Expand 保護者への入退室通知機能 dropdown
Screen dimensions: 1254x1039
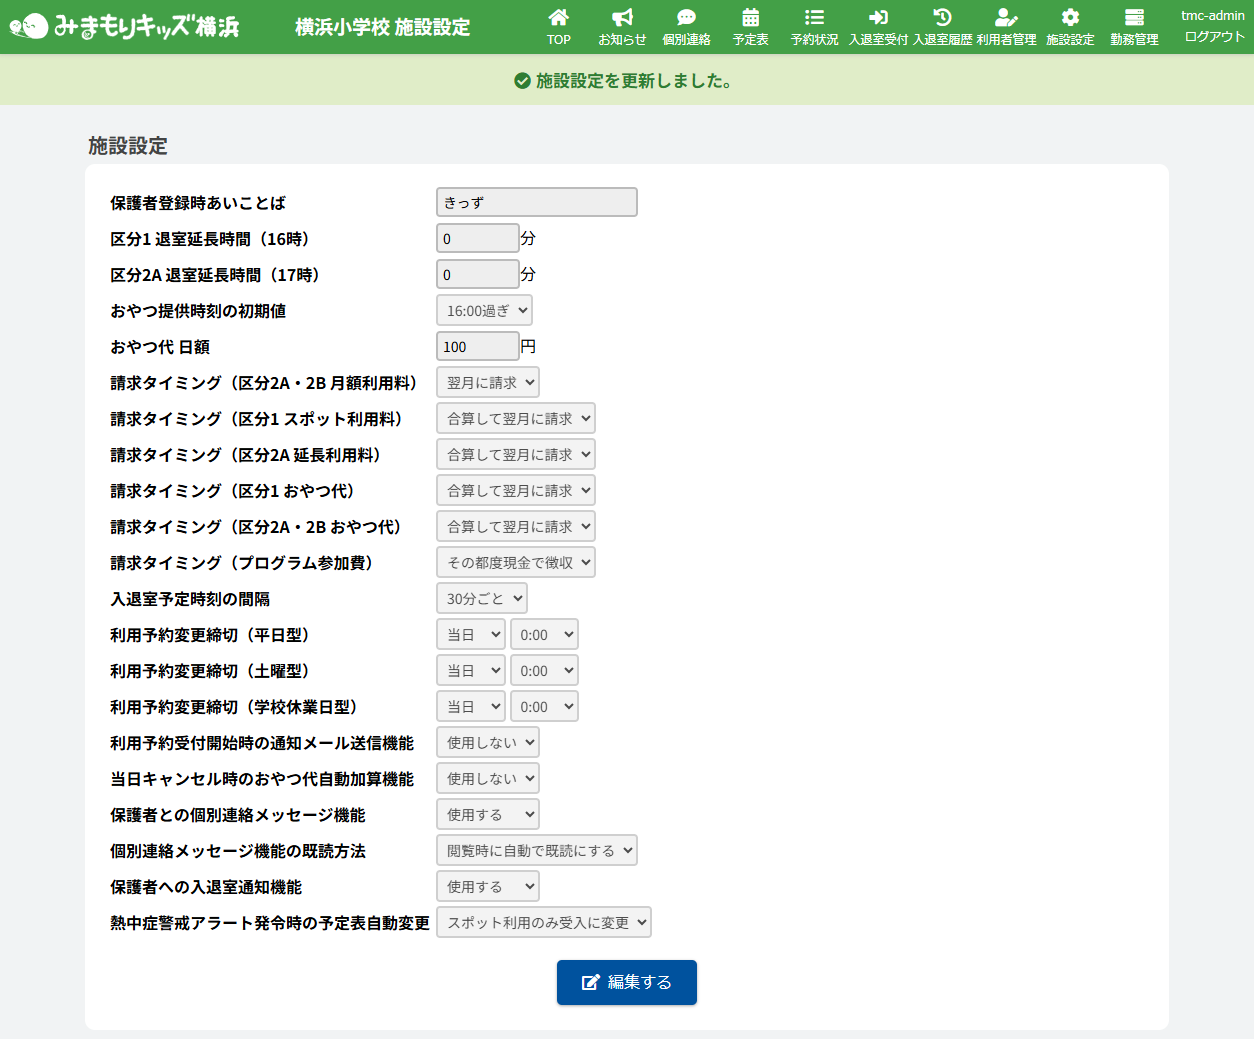point(488,887)
